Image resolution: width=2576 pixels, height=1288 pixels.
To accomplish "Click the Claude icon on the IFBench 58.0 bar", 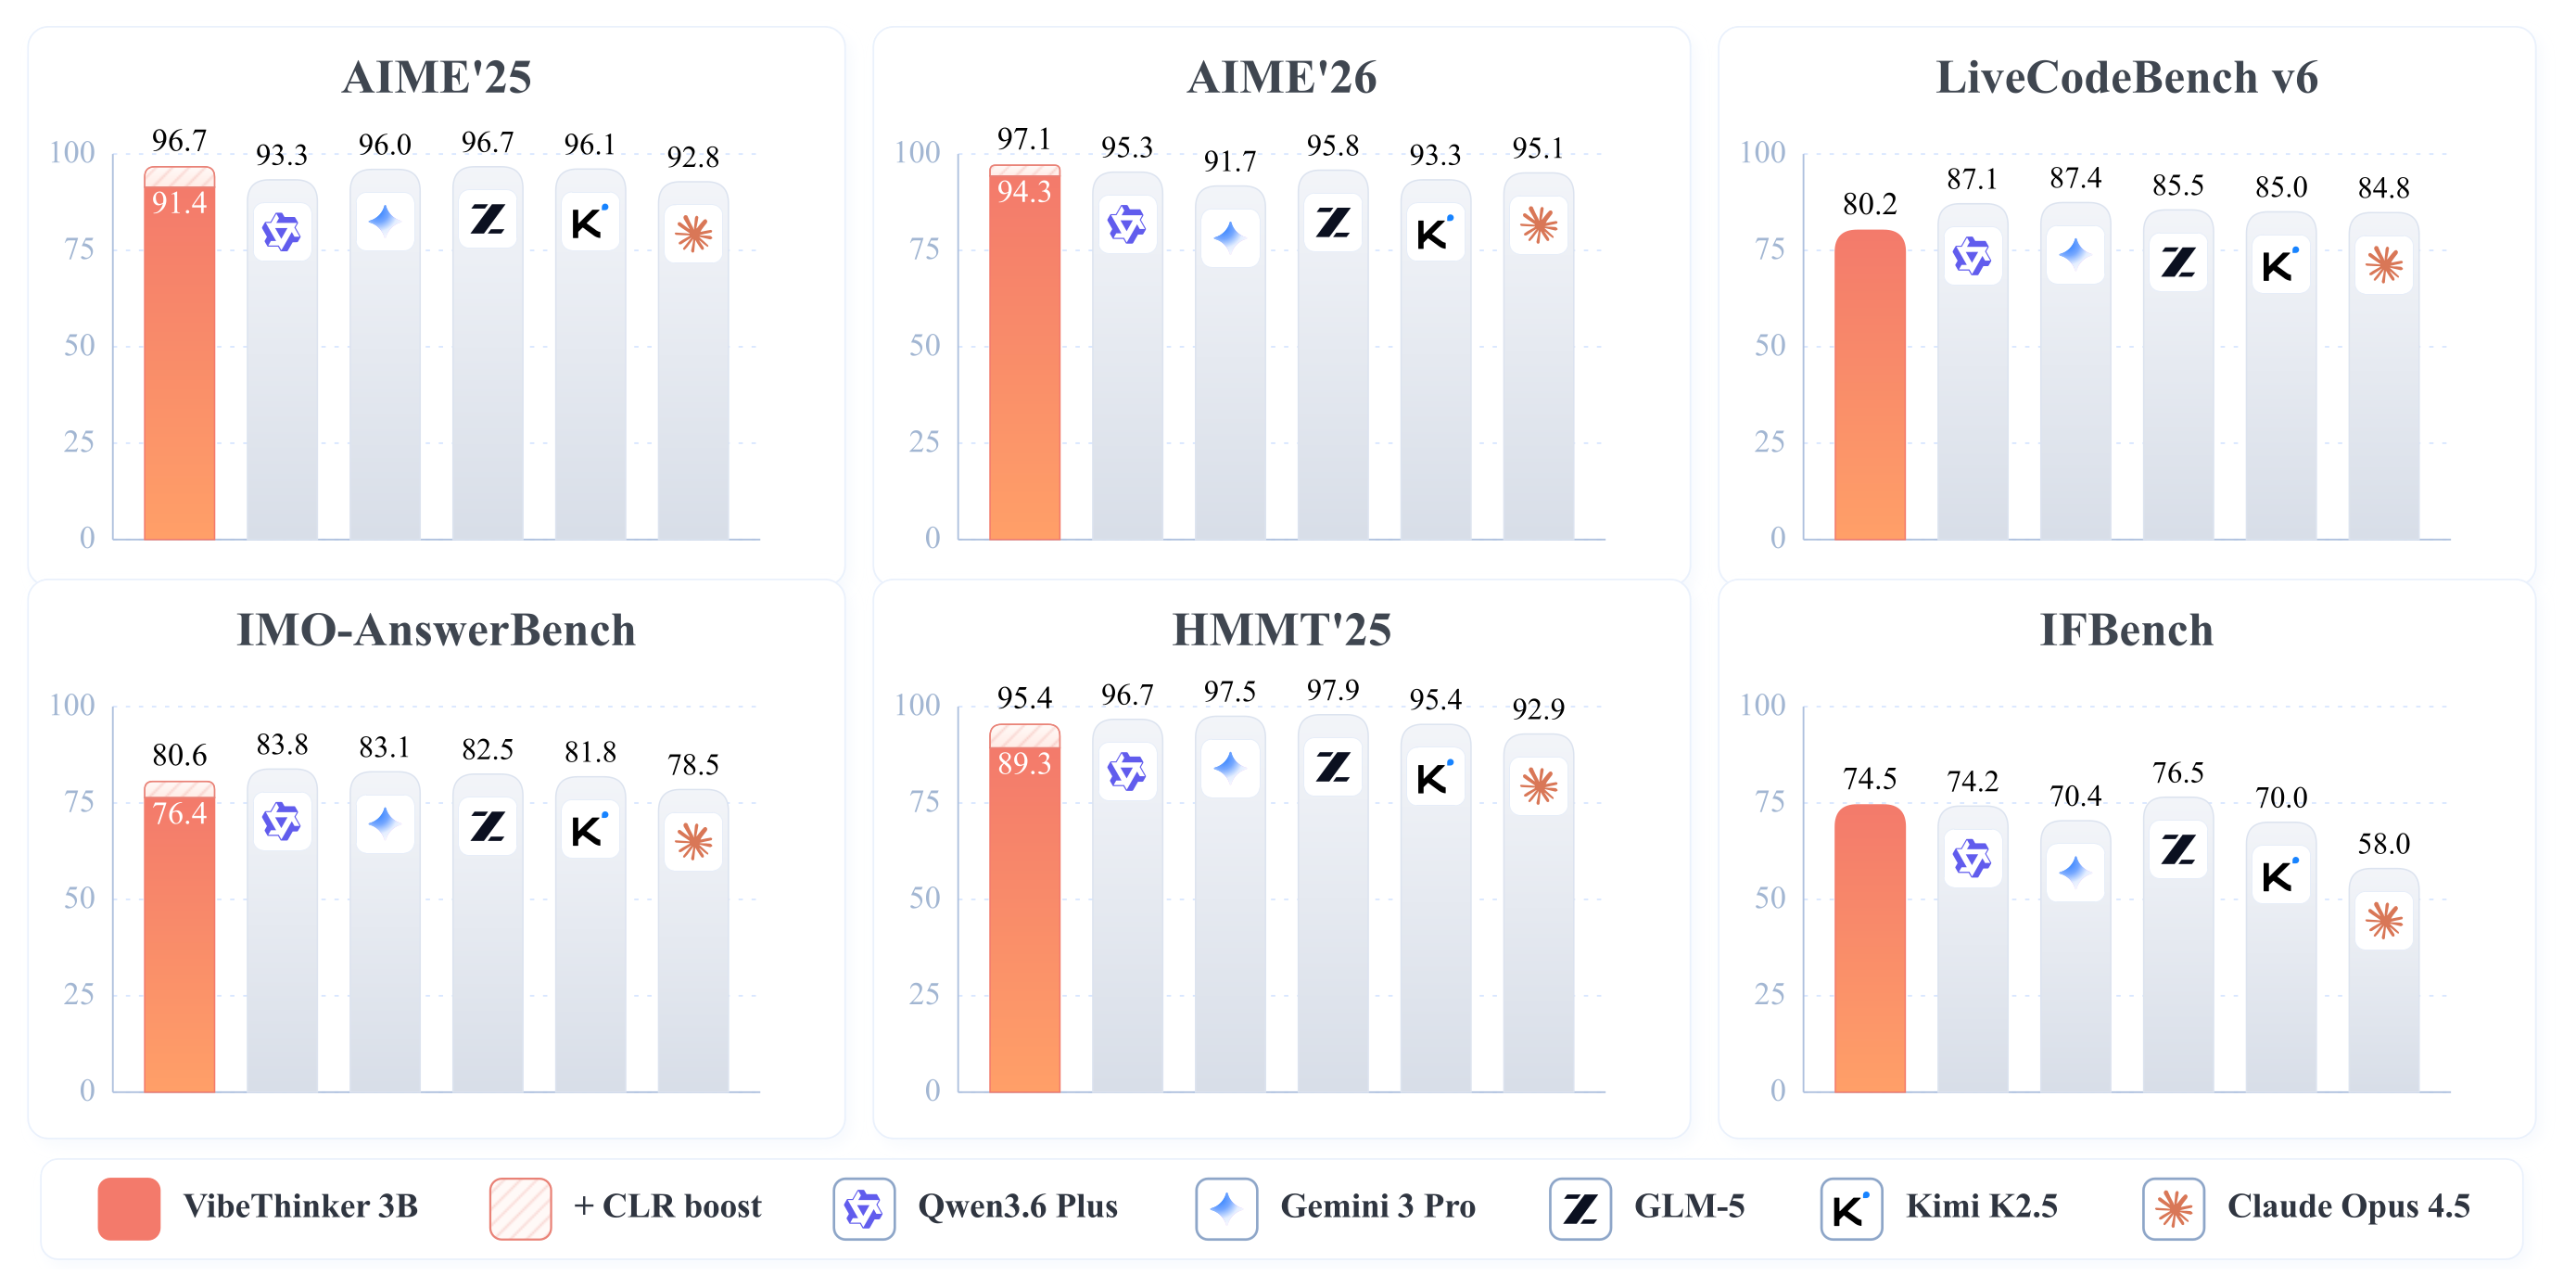I will pos(2384,920).
